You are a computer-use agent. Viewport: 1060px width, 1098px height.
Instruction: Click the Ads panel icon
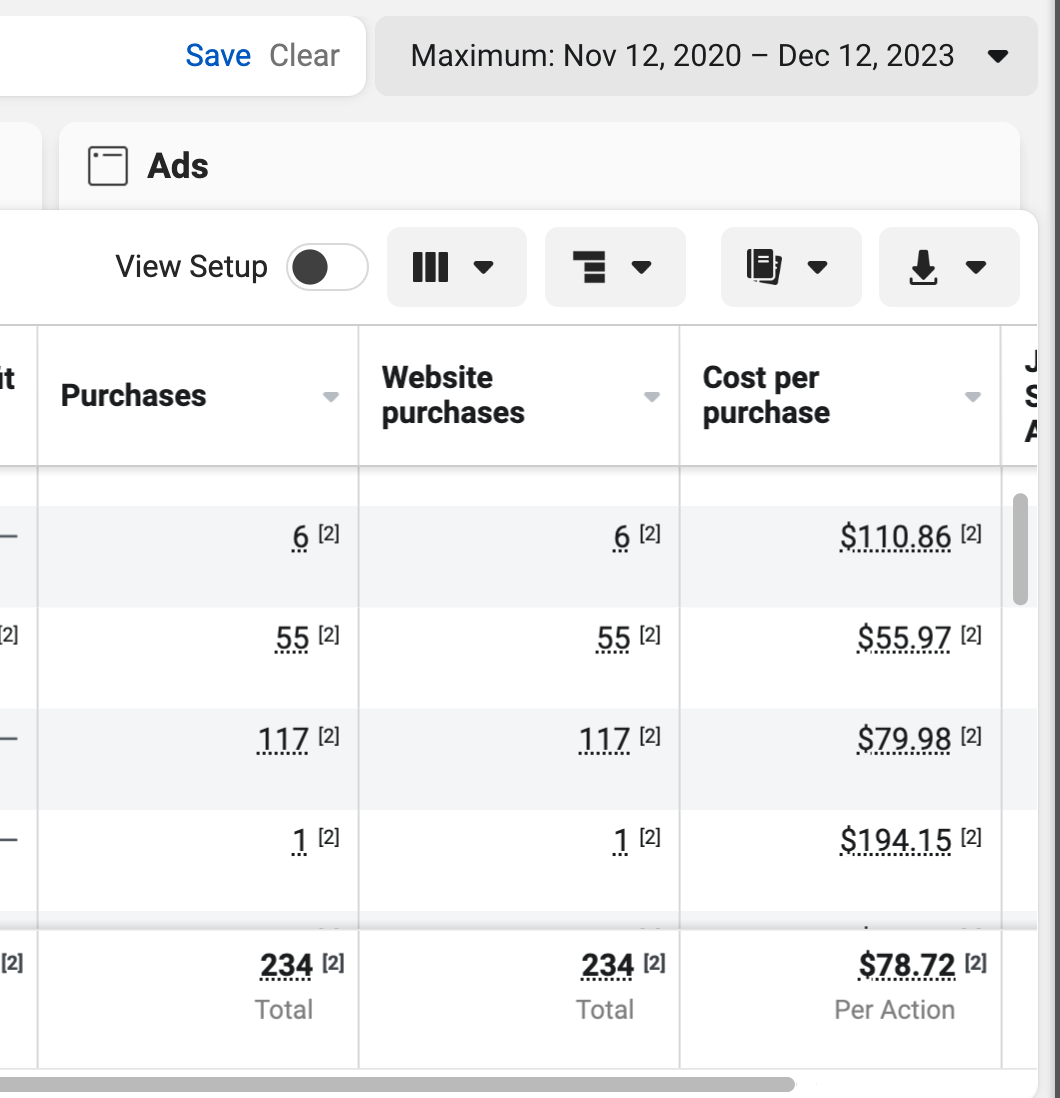(x=108, y=166)
